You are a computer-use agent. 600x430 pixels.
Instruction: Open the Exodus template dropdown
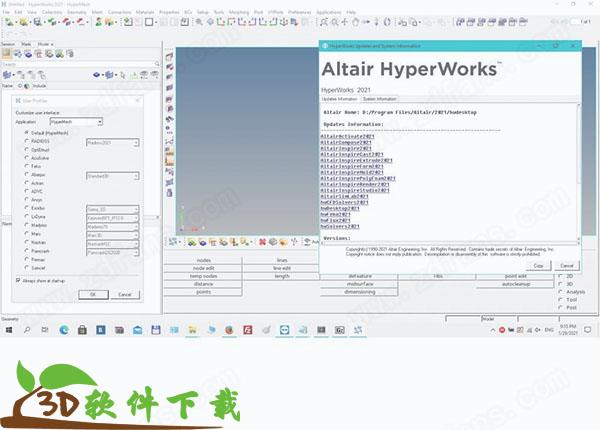point(112,210)
